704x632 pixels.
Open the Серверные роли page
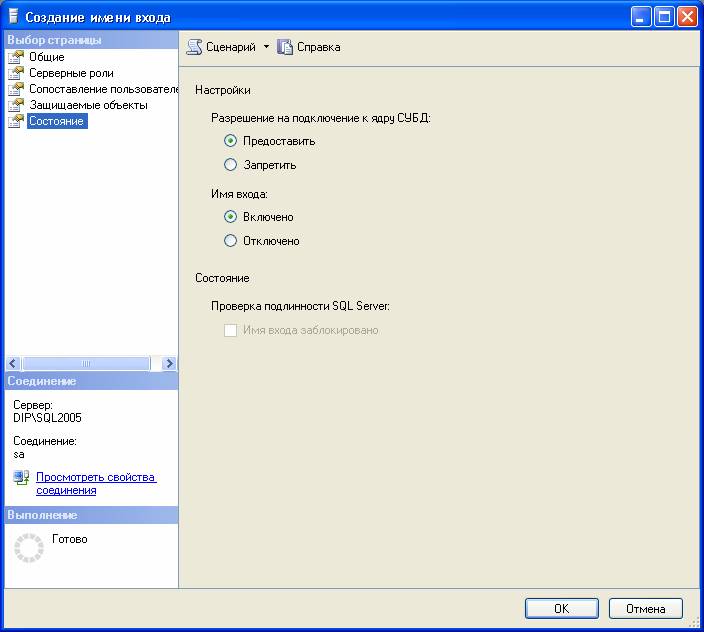coord(71,73)
